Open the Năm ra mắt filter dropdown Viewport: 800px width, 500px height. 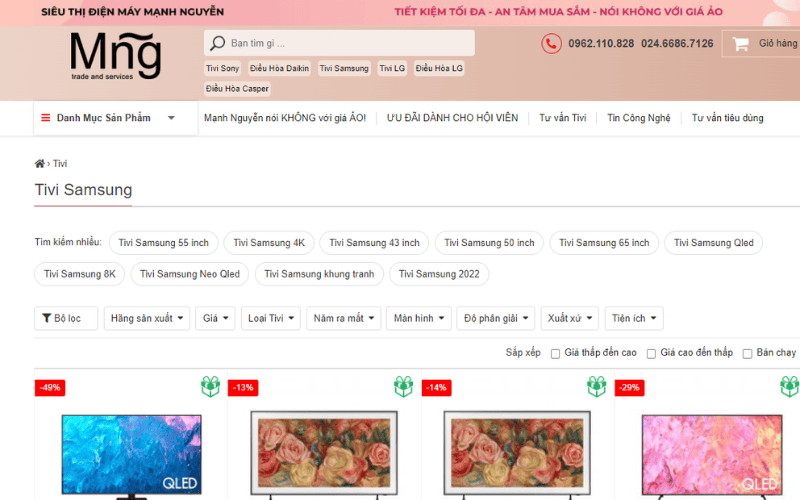tap(344, 318)
